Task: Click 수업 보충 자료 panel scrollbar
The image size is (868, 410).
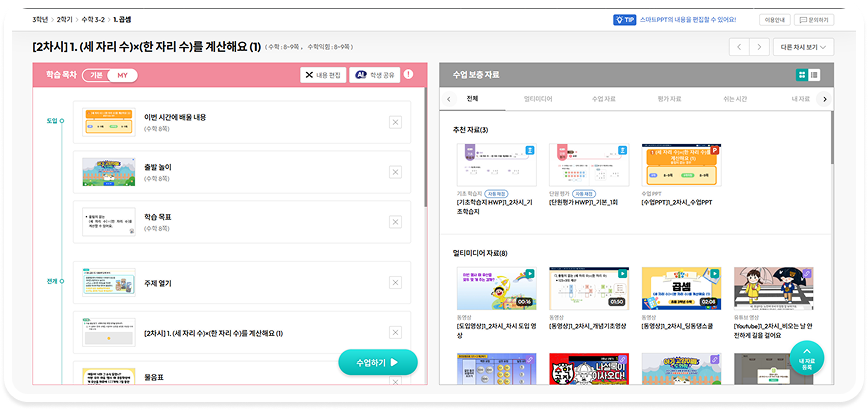Action: coord(832,137)
